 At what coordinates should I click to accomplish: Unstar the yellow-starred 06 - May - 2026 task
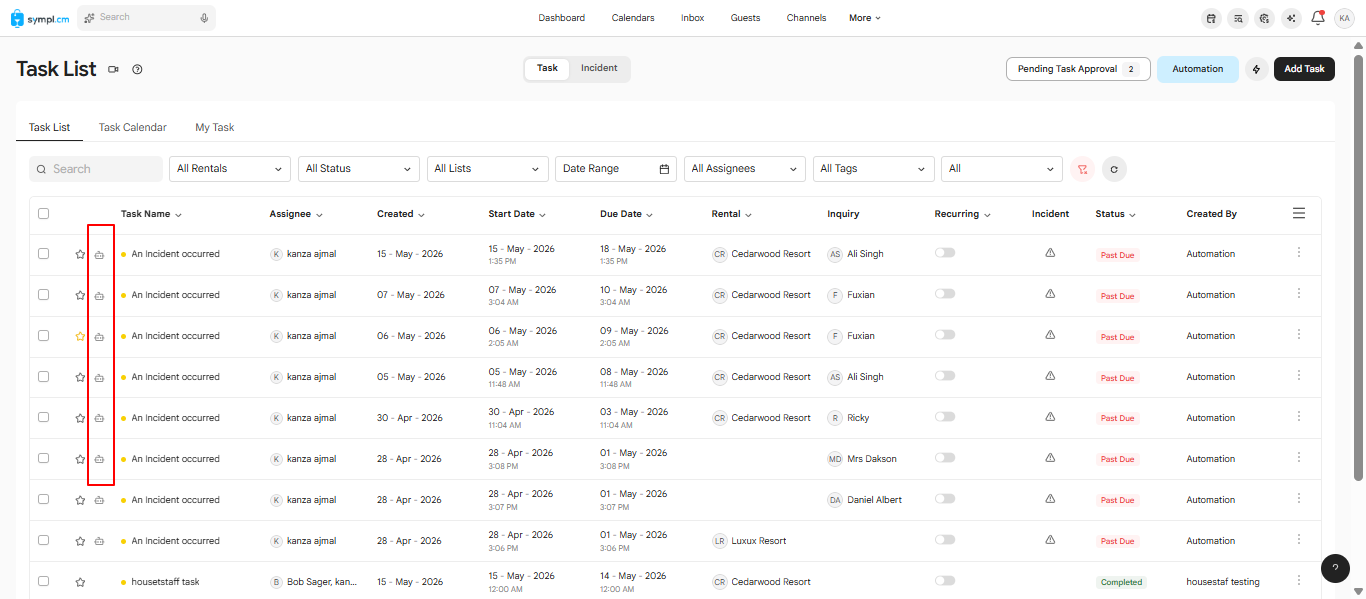coord(80,337)
